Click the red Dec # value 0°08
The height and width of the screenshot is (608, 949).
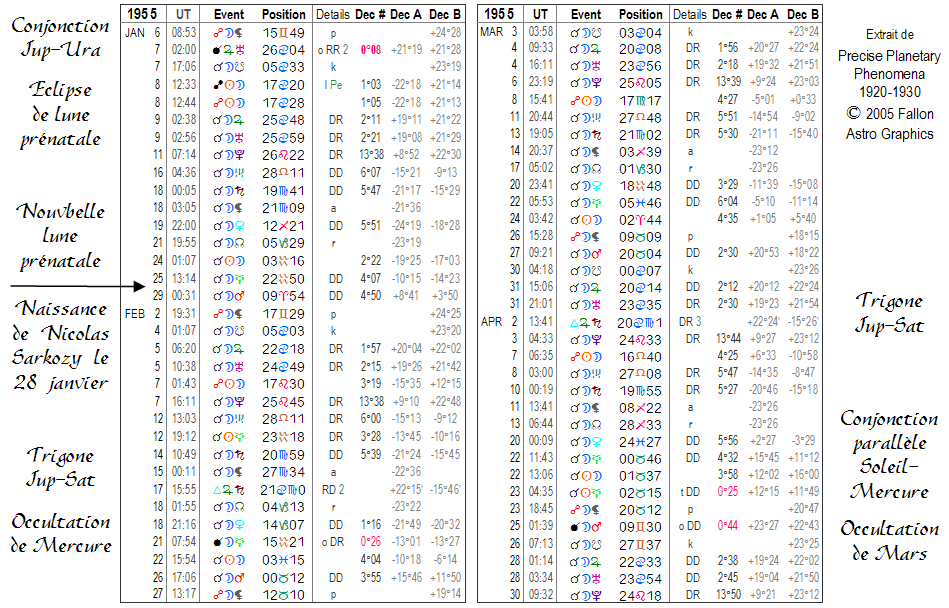coord(370,50)
